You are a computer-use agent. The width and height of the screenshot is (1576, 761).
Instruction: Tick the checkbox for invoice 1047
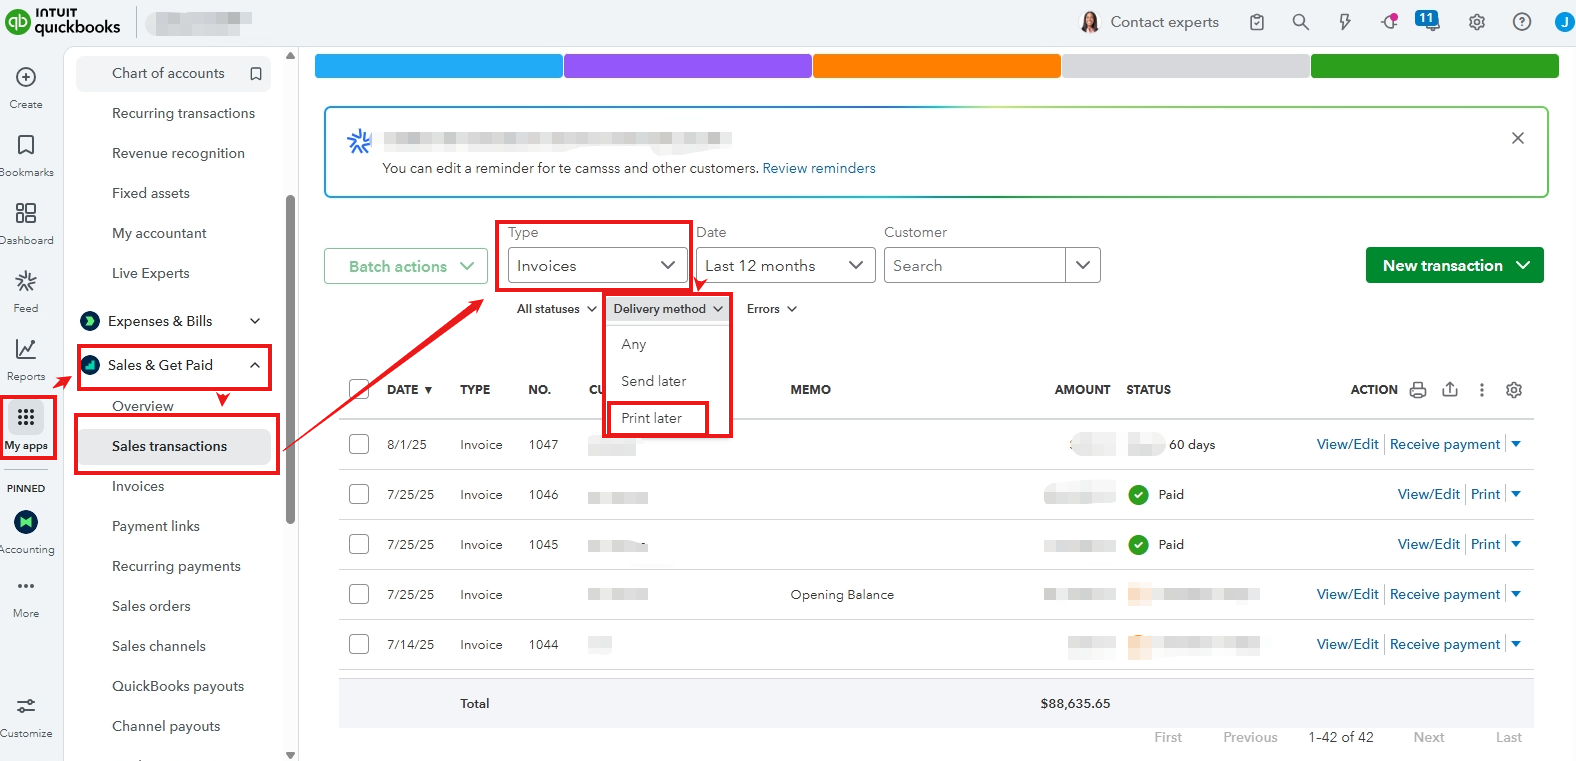point(359,444)
